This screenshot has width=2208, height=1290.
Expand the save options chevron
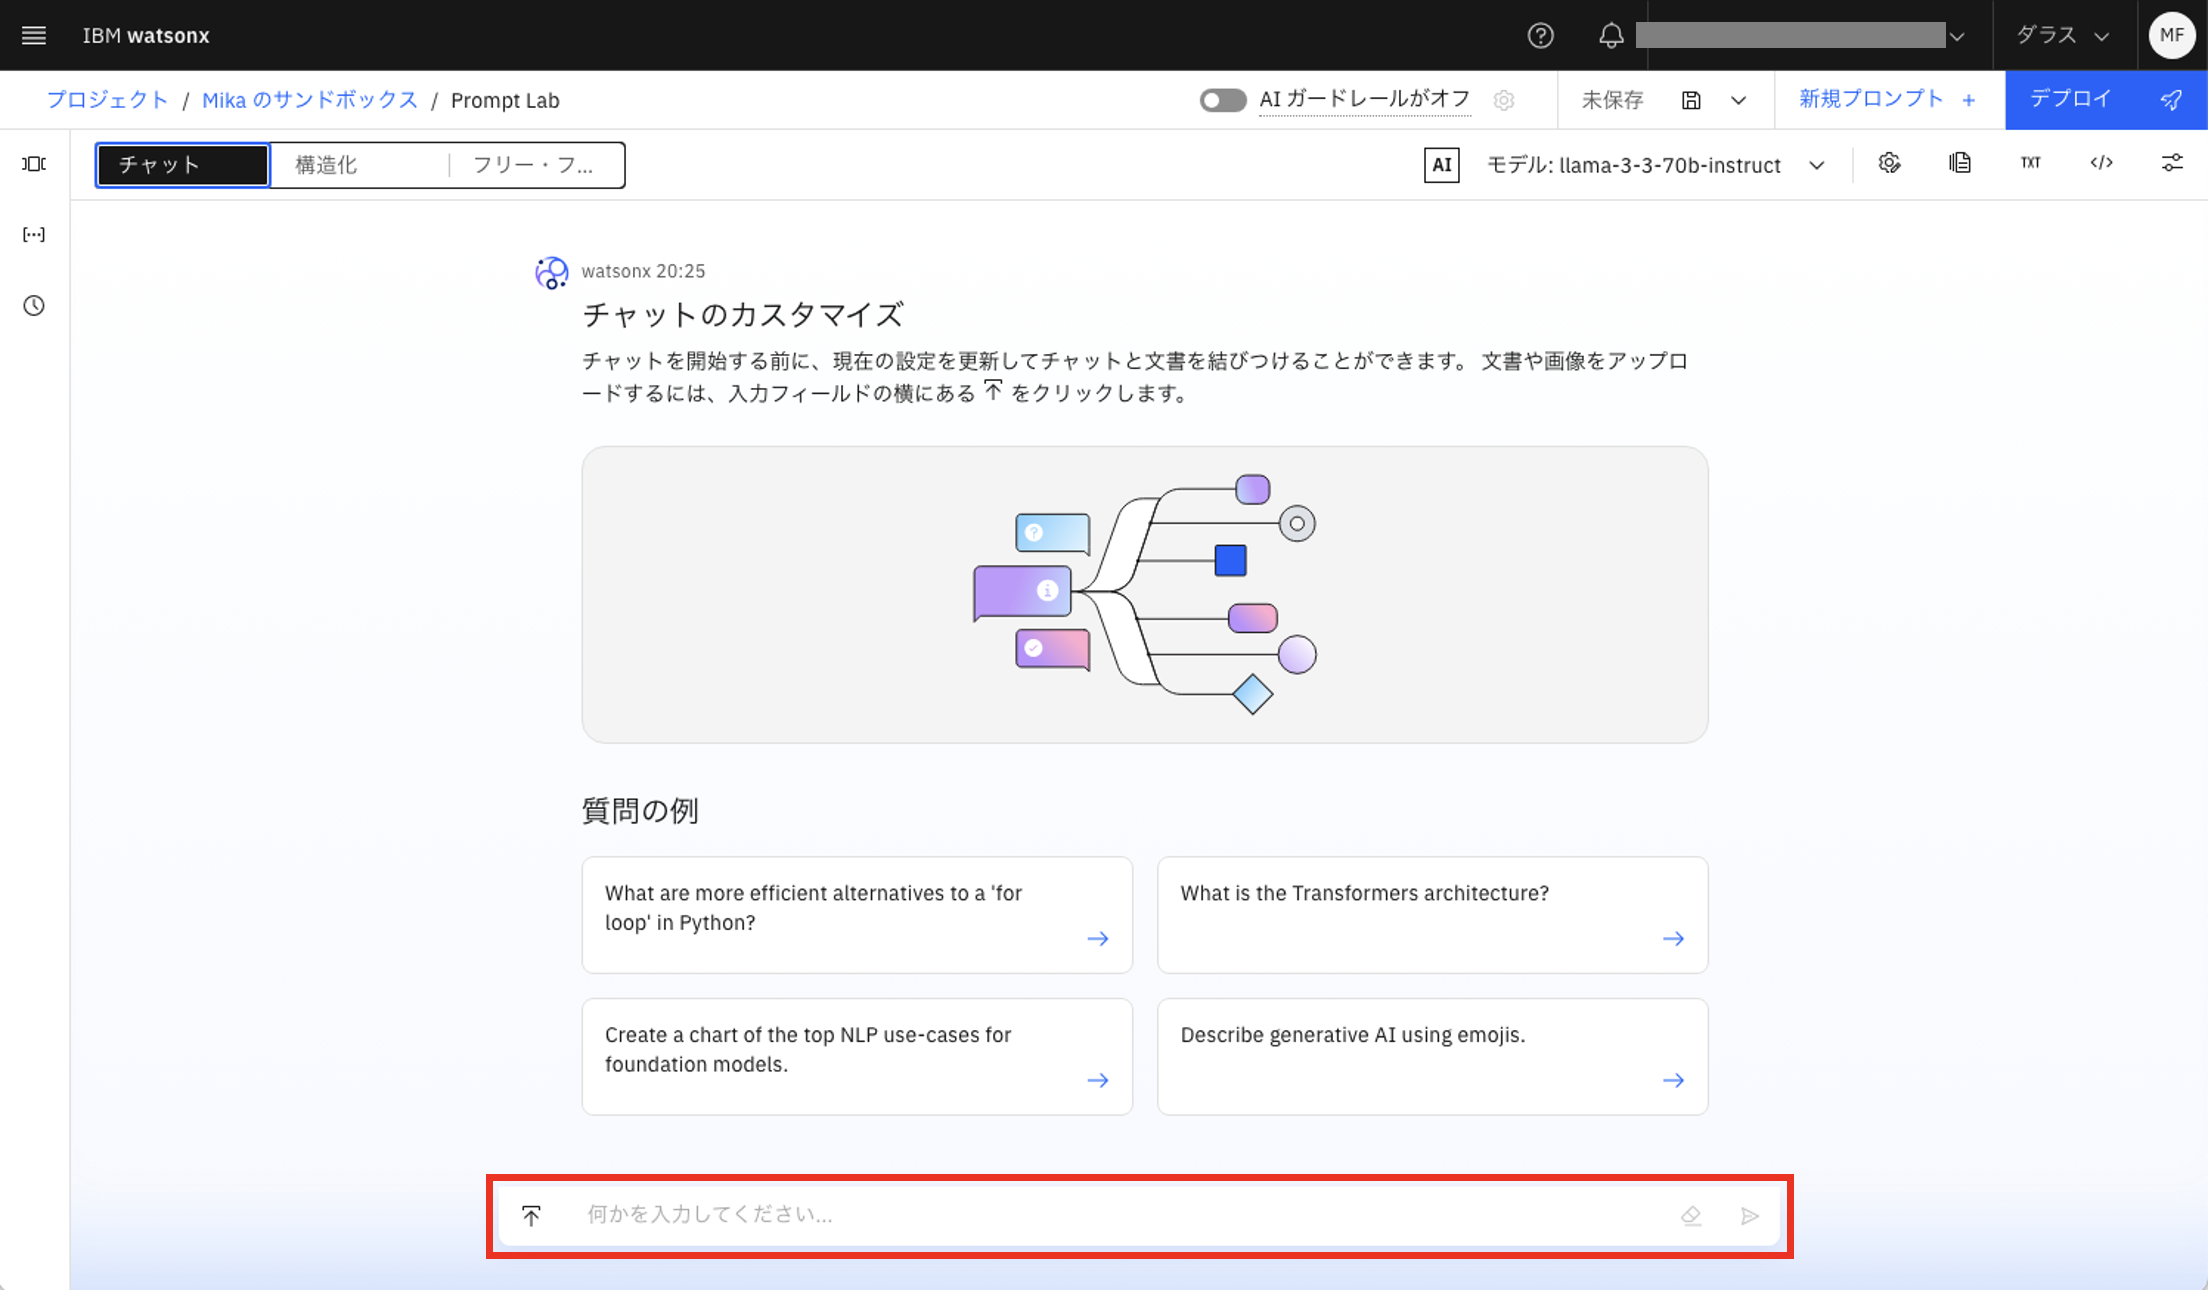click(1738, 100)
